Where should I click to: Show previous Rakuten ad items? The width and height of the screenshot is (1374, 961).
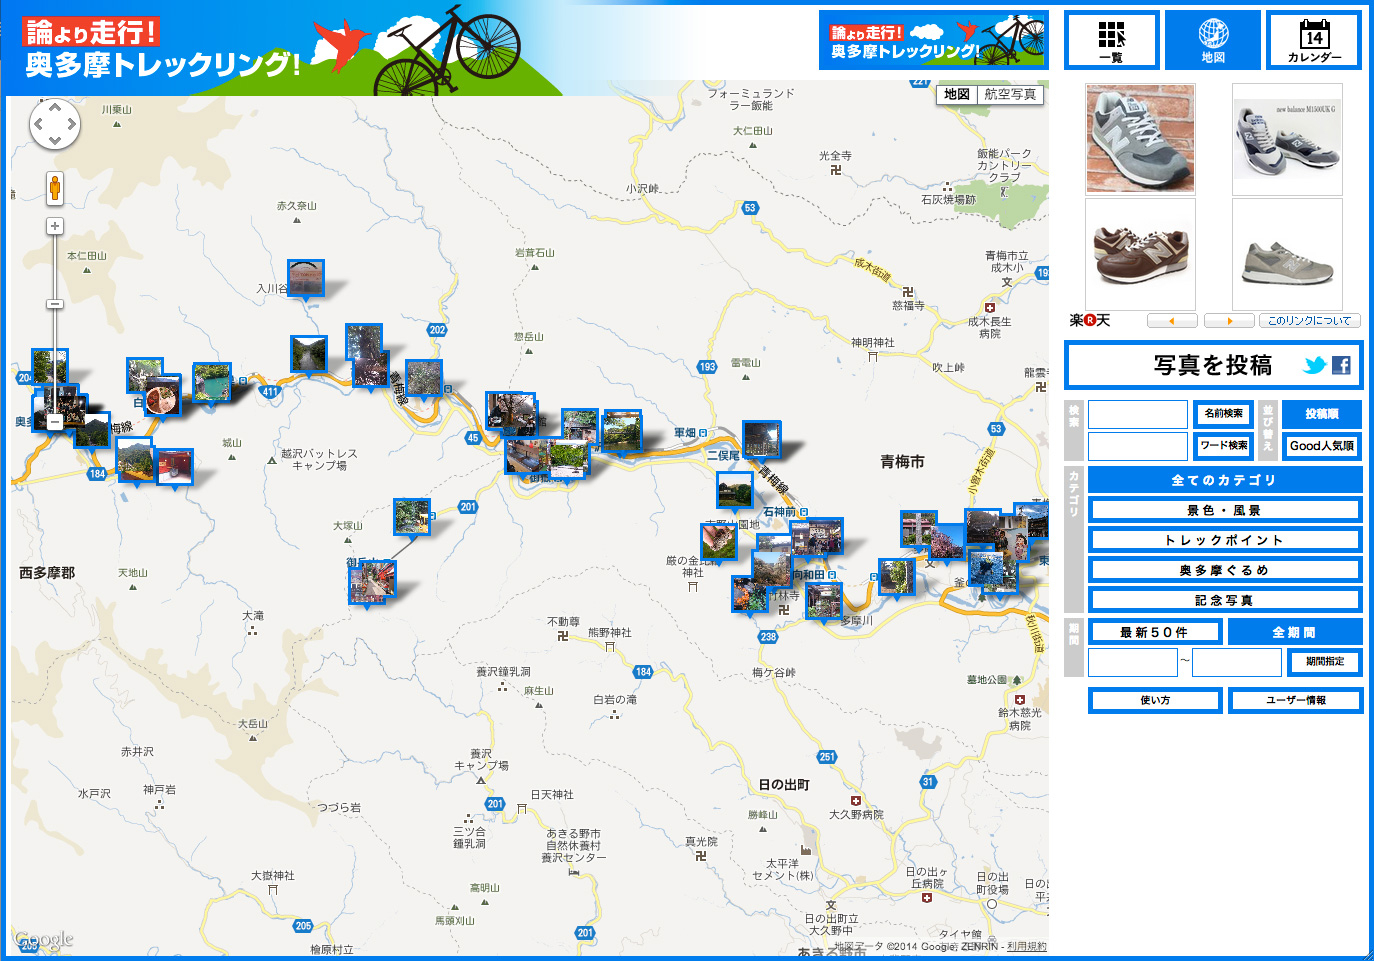[x=1172, y=321]
